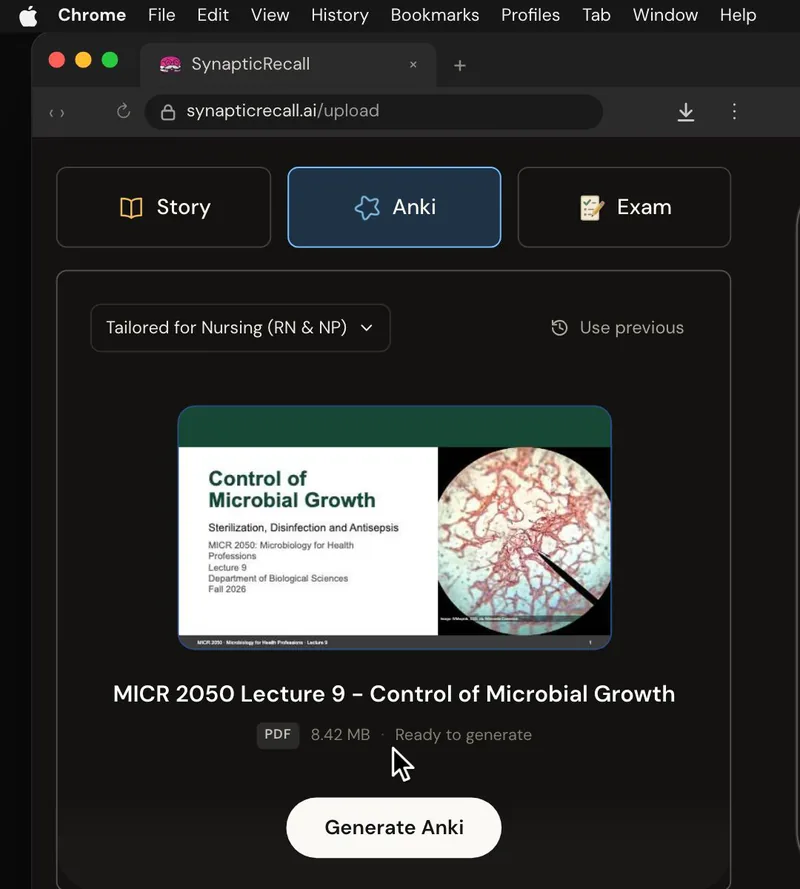Switch to Story mode

(x=164, y=208)
